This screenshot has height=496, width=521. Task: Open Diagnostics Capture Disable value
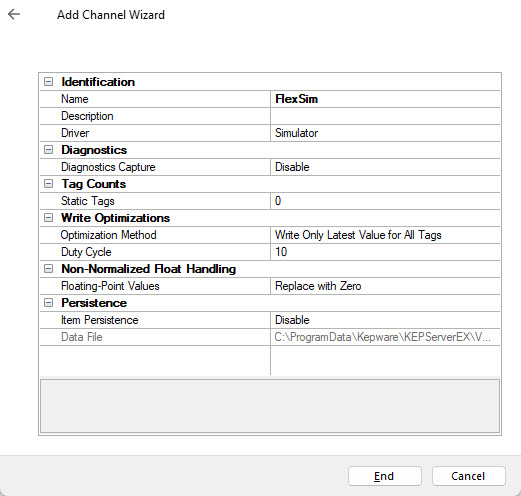(385, 167)
